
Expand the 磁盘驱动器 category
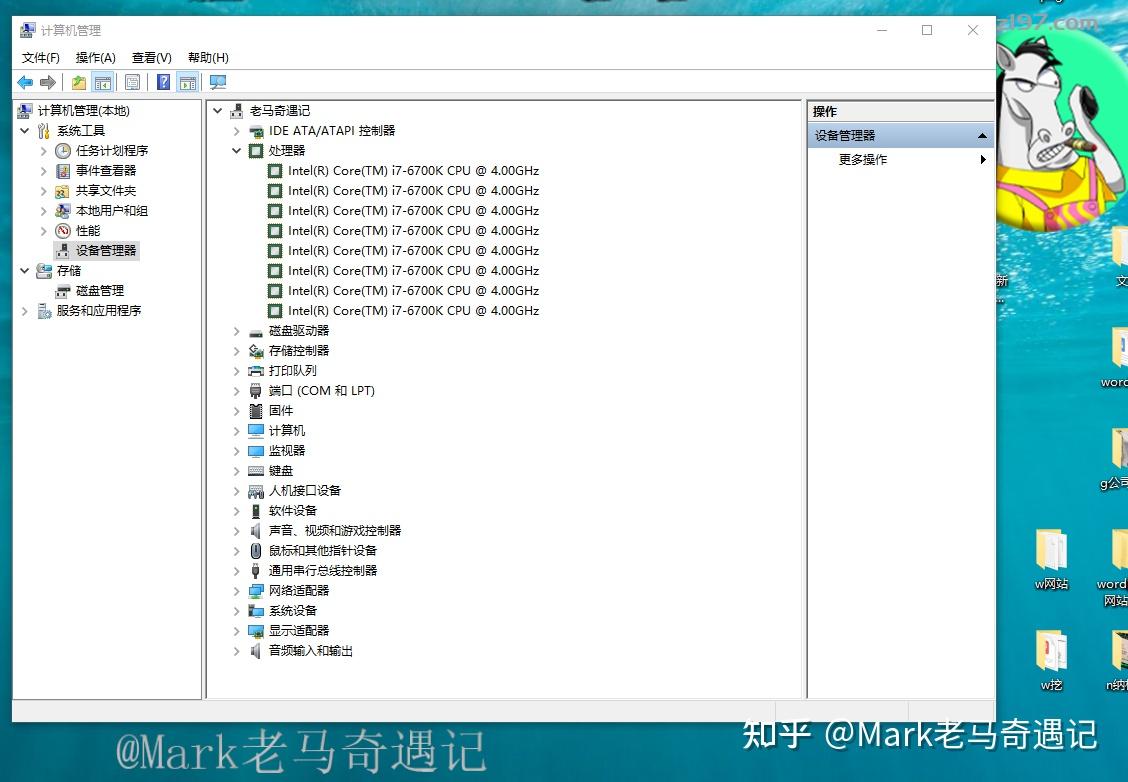tap(236, 331)
